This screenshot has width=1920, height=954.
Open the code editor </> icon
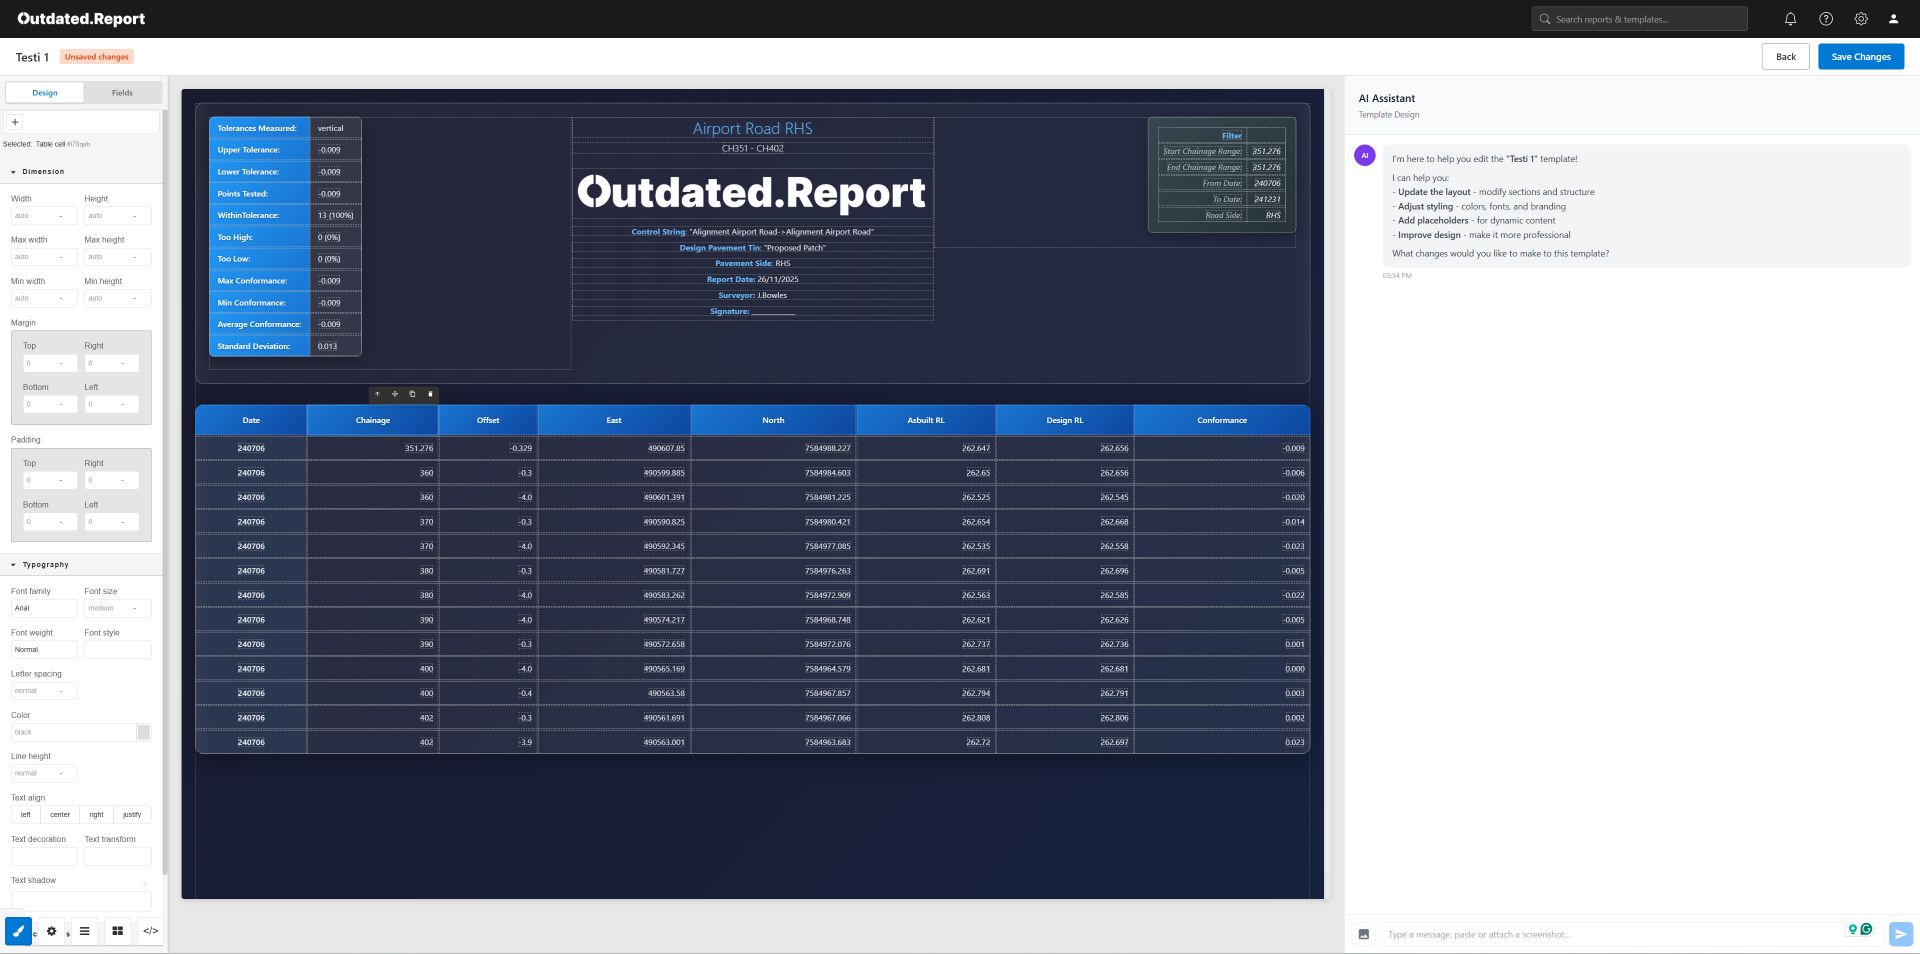pyautogui.click(x=151, y=931)
